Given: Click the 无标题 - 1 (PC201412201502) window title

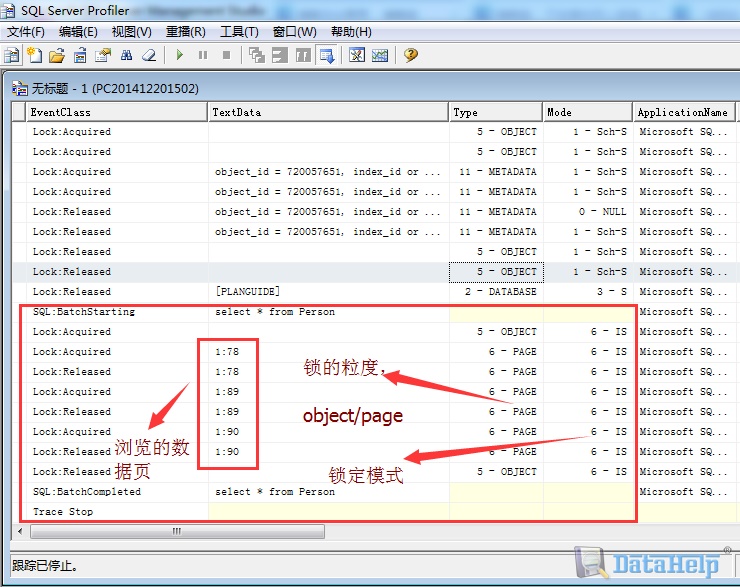Looking at the screenshot, I should click(x=115, y=88).
